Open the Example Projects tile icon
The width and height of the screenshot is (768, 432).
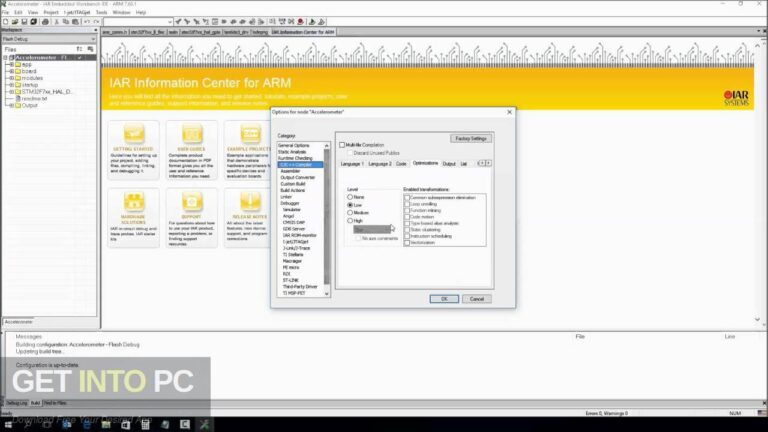[250, 134]
